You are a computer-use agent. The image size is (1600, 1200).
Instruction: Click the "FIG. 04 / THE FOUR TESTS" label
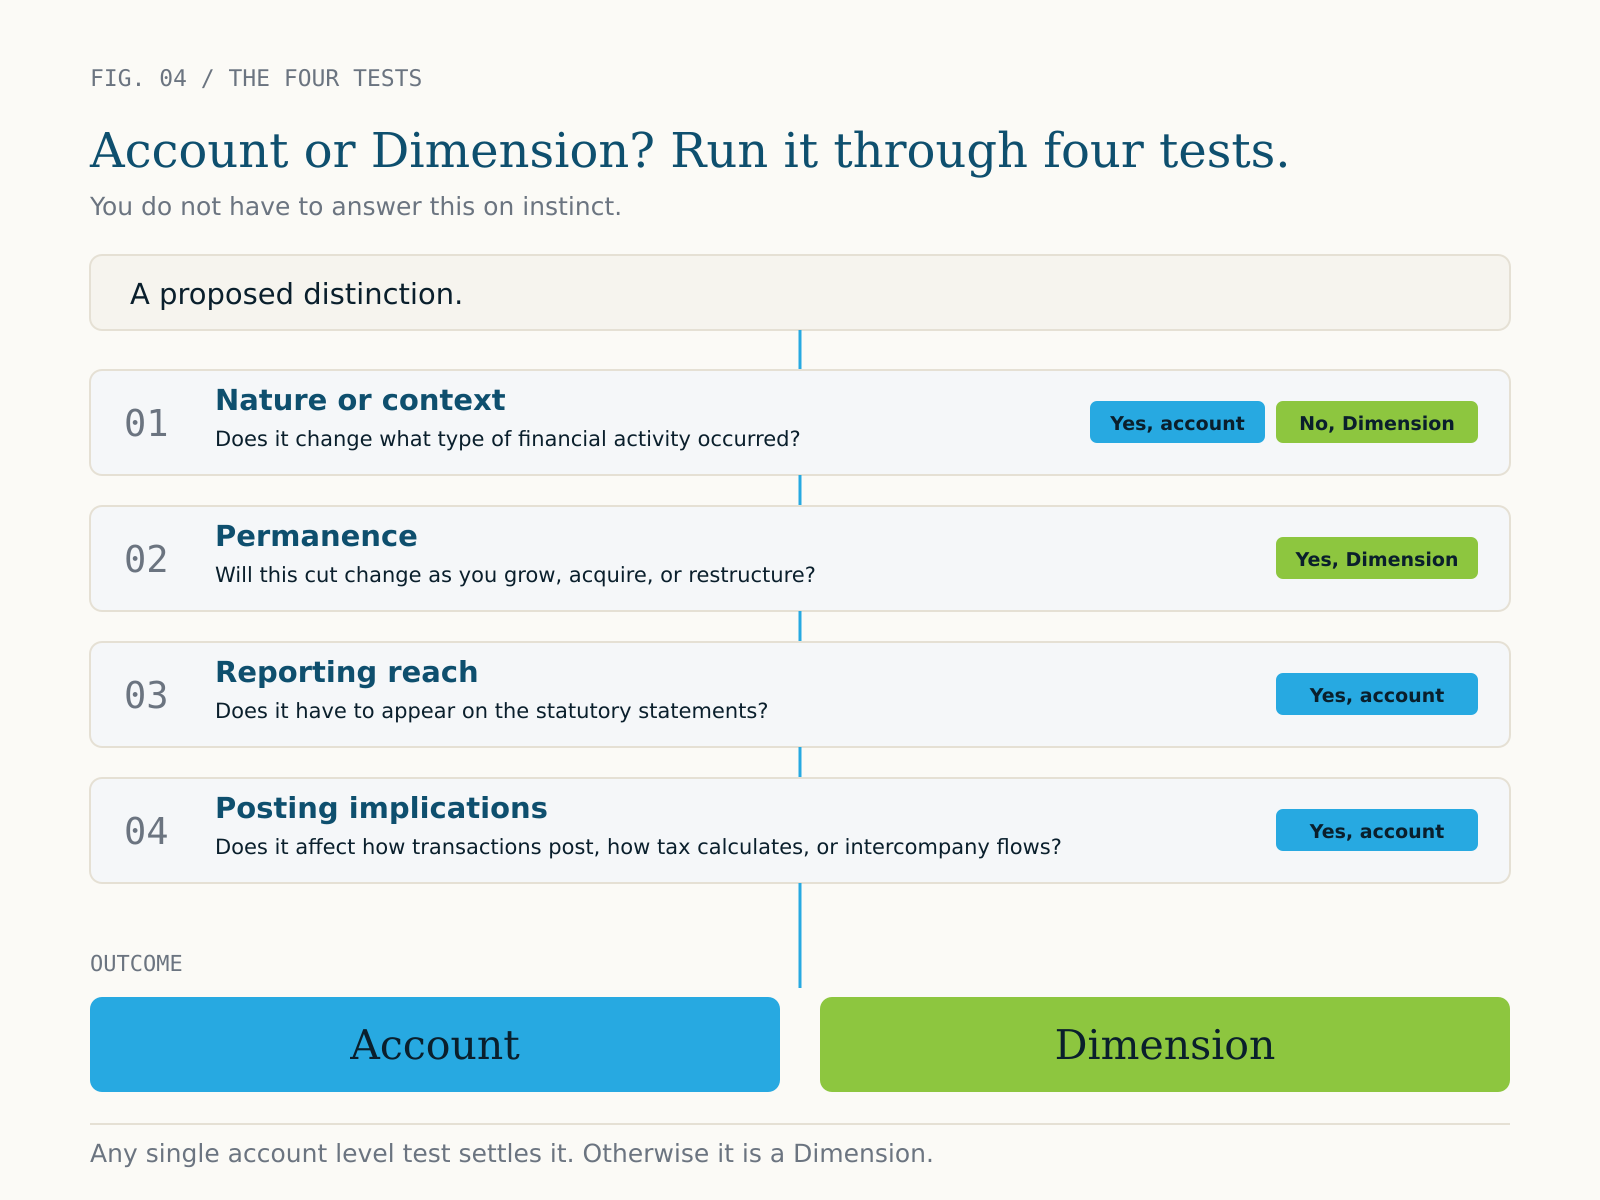point(256,78)
